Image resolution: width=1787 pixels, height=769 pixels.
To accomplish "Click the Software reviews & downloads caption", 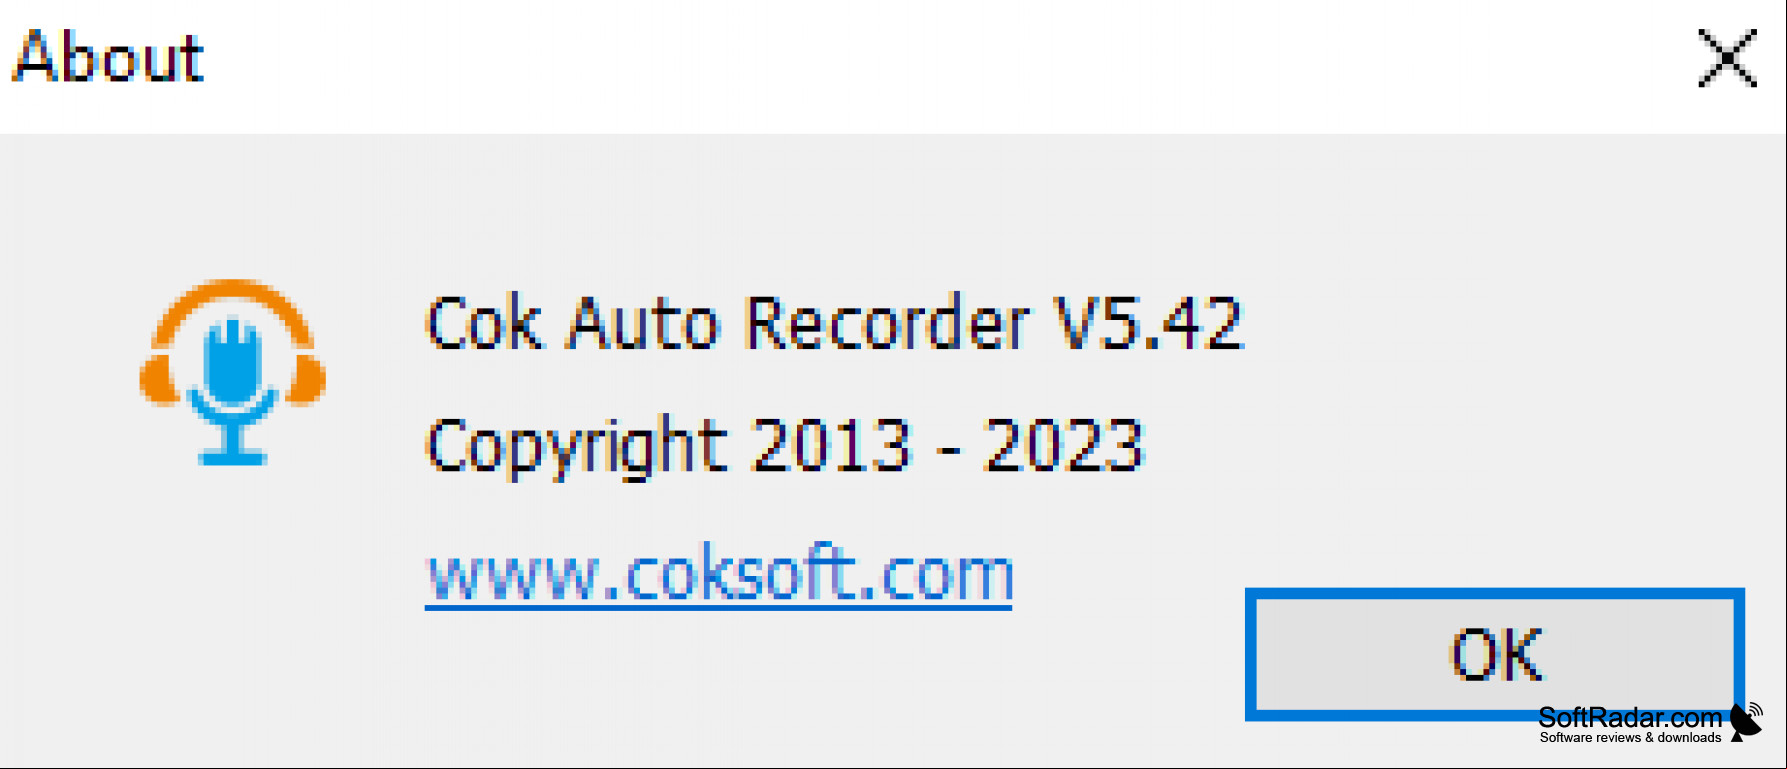I will tap(1630, 738).
